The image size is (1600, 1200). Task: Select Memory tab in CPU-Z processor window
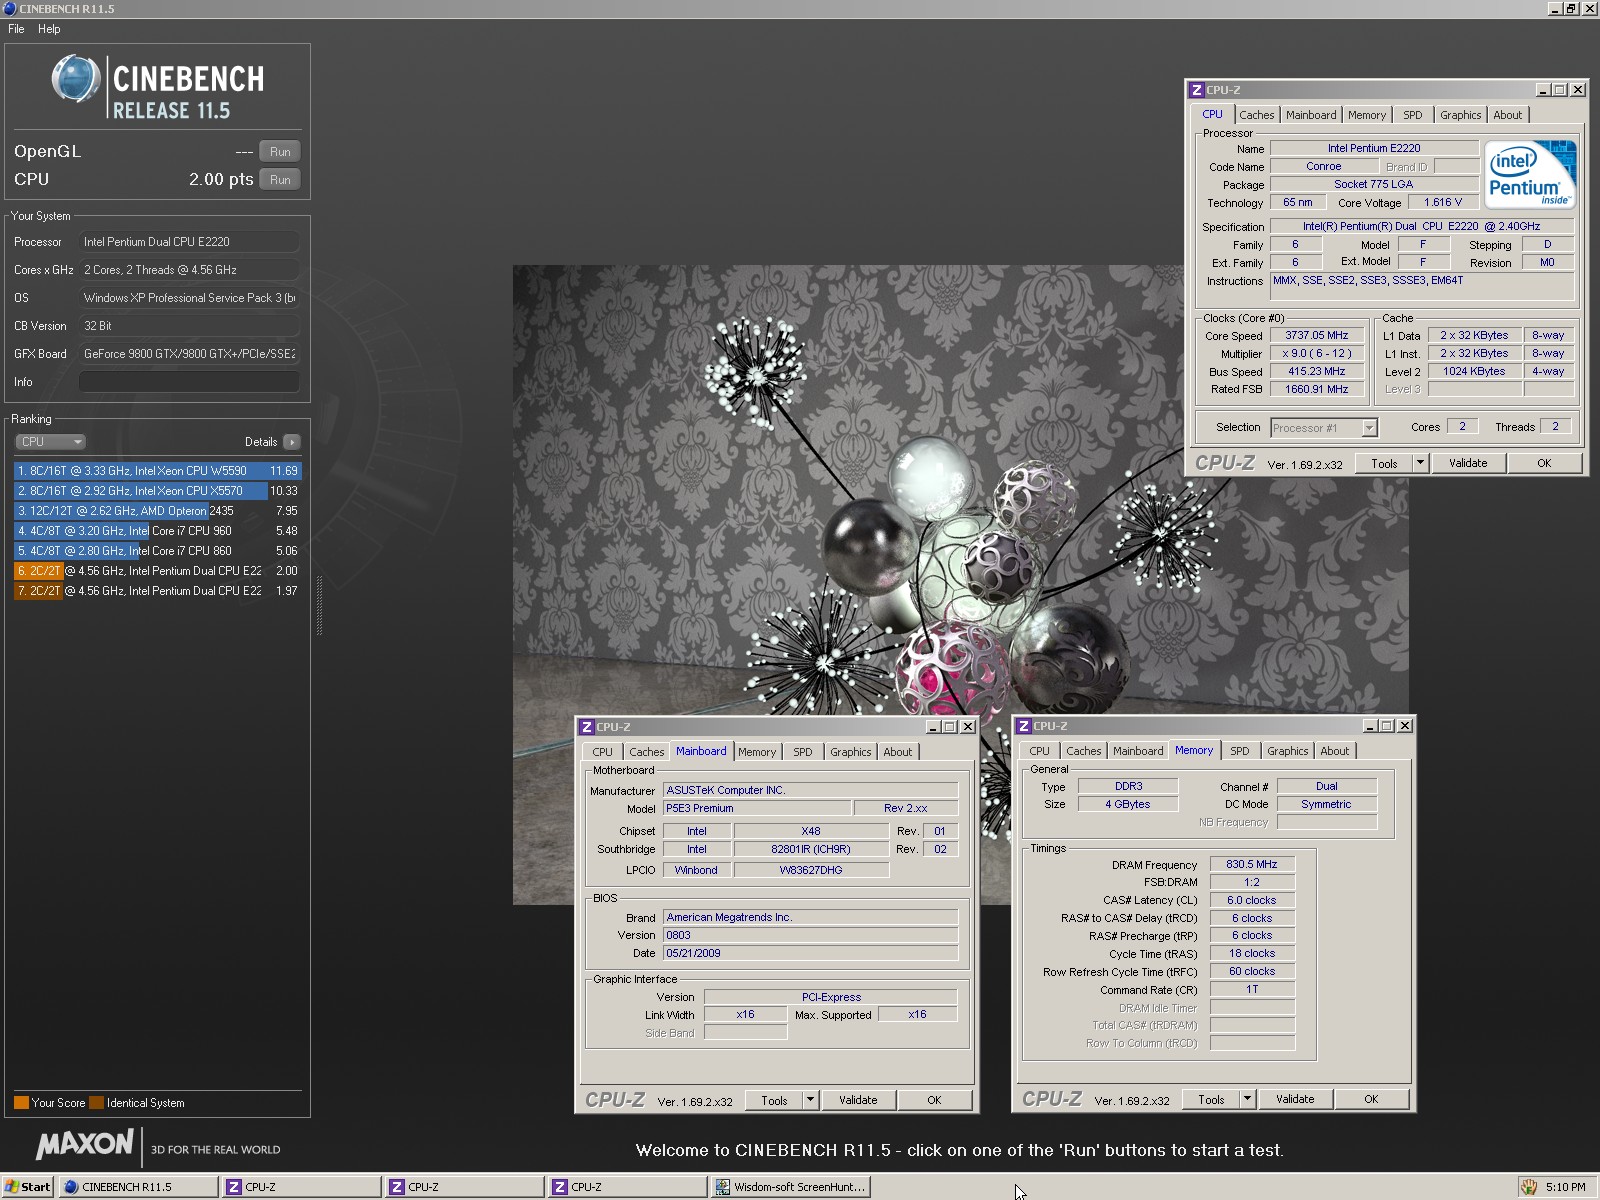tap(1367, 115)
